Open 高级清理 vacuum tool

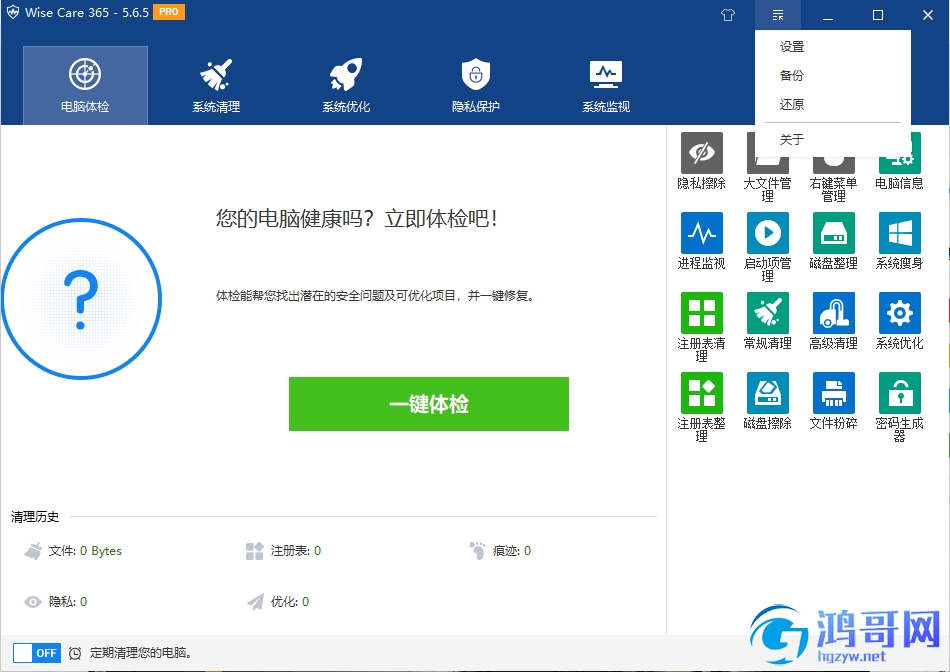(834, 321)
